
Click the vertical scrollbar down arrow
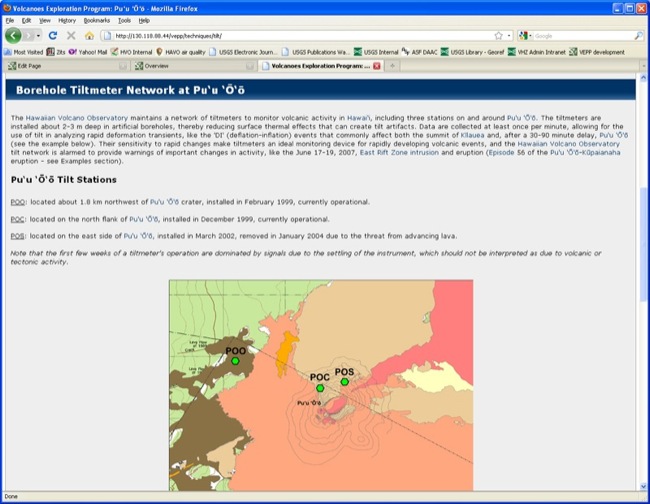(643, 486)
